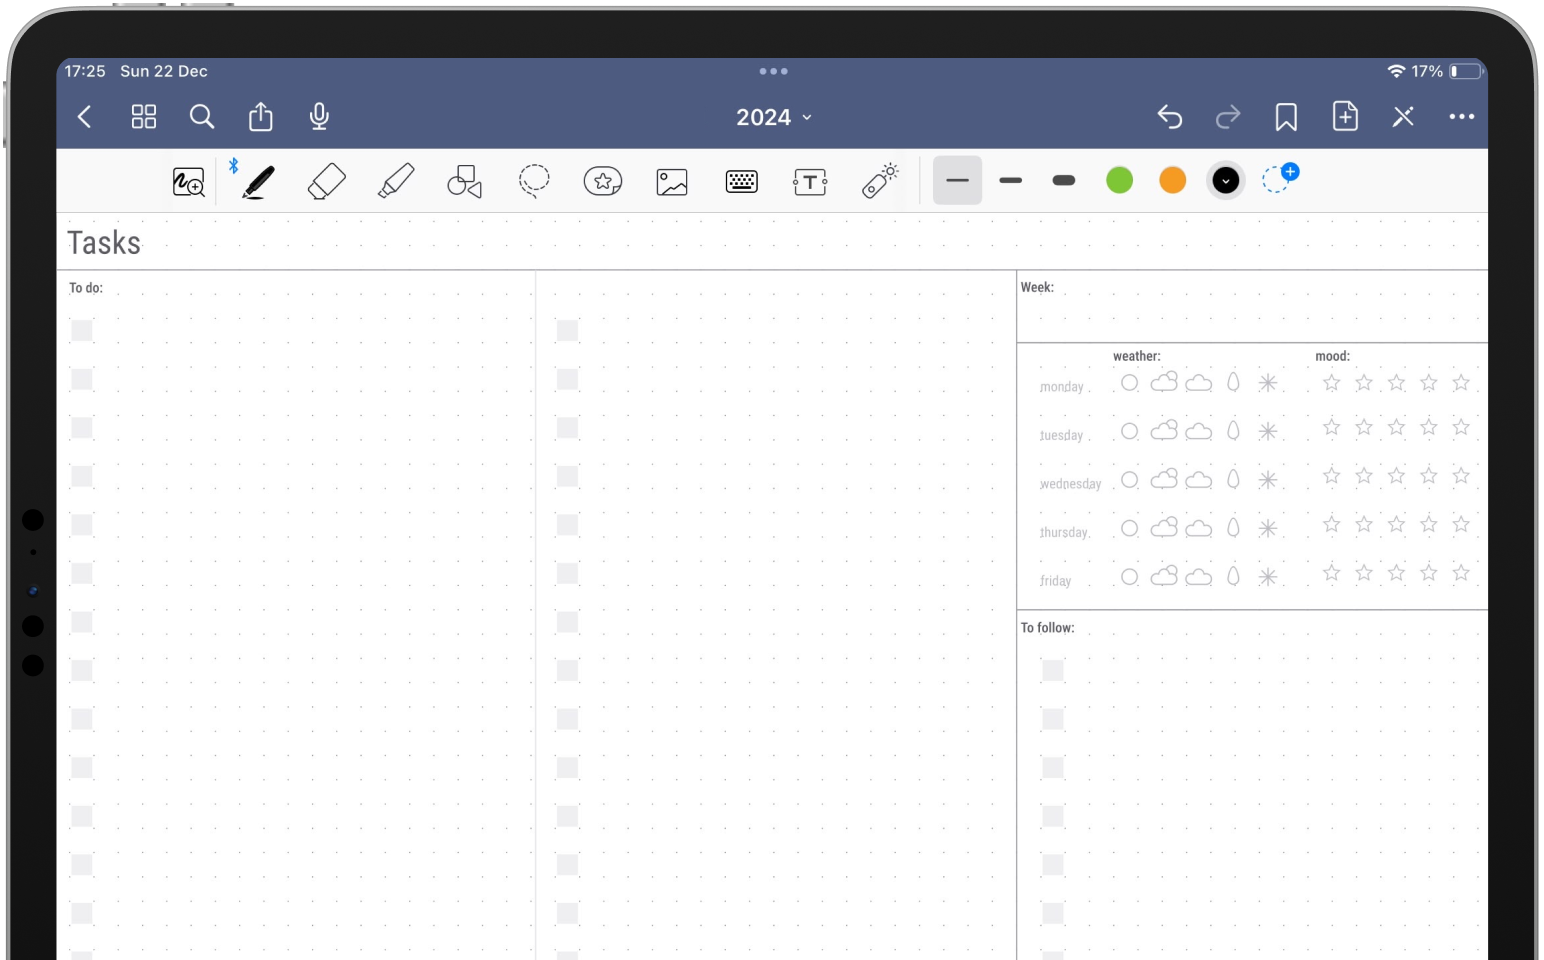Select the Highlighter tool

[x=396, y=181]
